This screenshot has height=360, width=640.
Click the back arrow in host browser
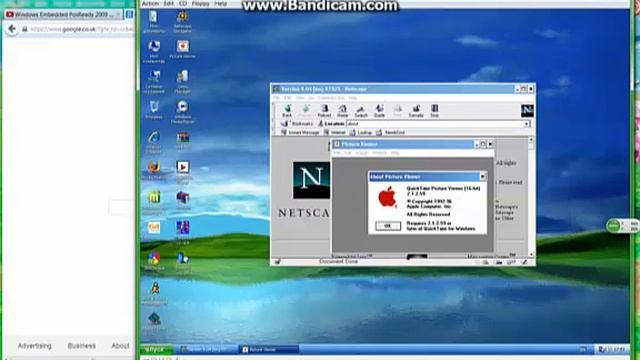(12, 29)
